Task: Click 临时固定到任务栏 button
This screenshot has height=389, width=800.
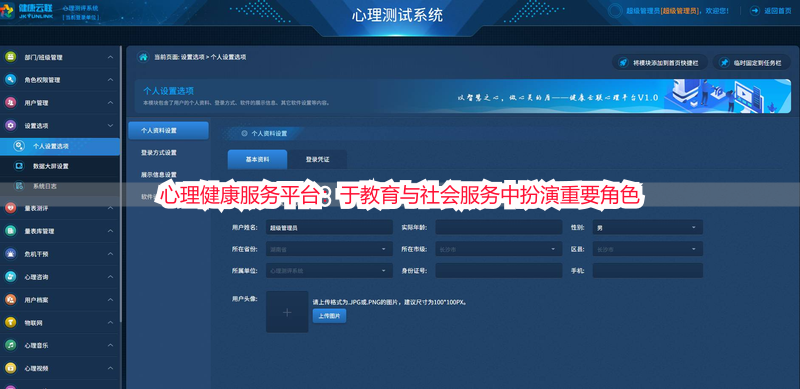Action: 752,63
